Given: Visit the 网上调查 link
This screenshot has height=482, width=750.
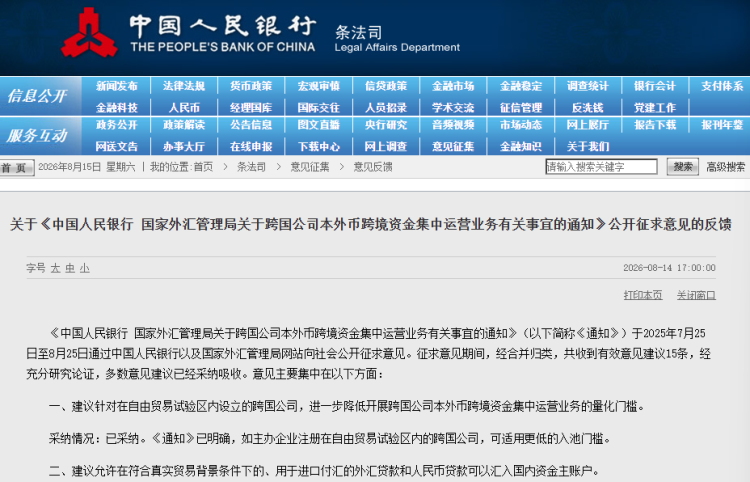Looking at the screenshot, I should 386,146.
